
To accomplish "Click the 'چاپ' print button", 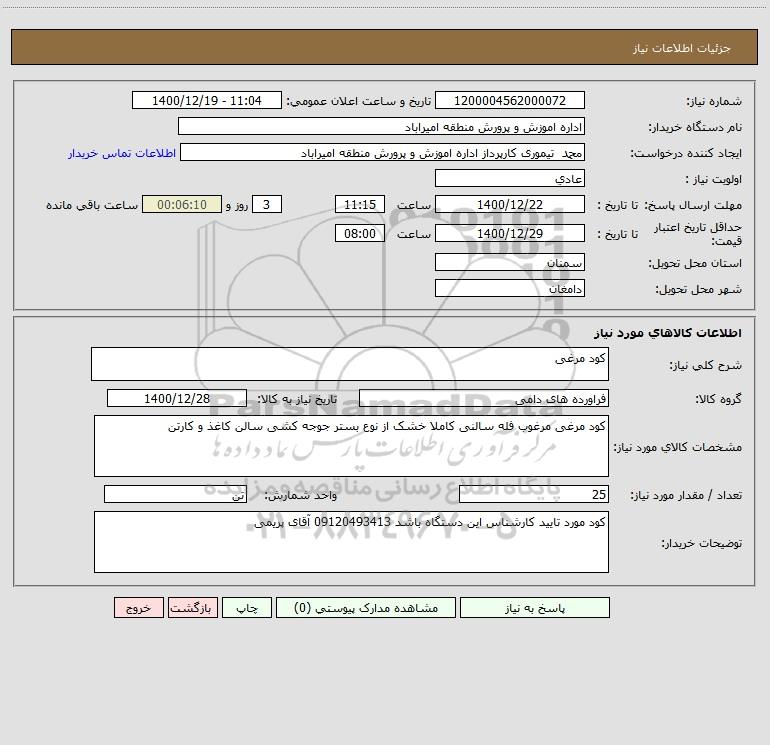I will coord(247,607).
